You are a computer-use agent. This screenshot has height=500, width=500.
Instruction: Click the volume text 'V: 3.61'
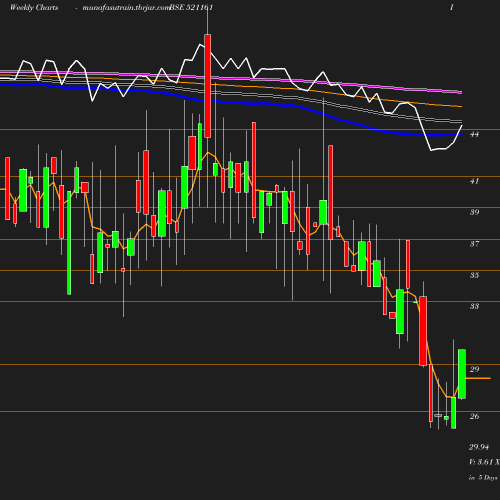(481, 462)
